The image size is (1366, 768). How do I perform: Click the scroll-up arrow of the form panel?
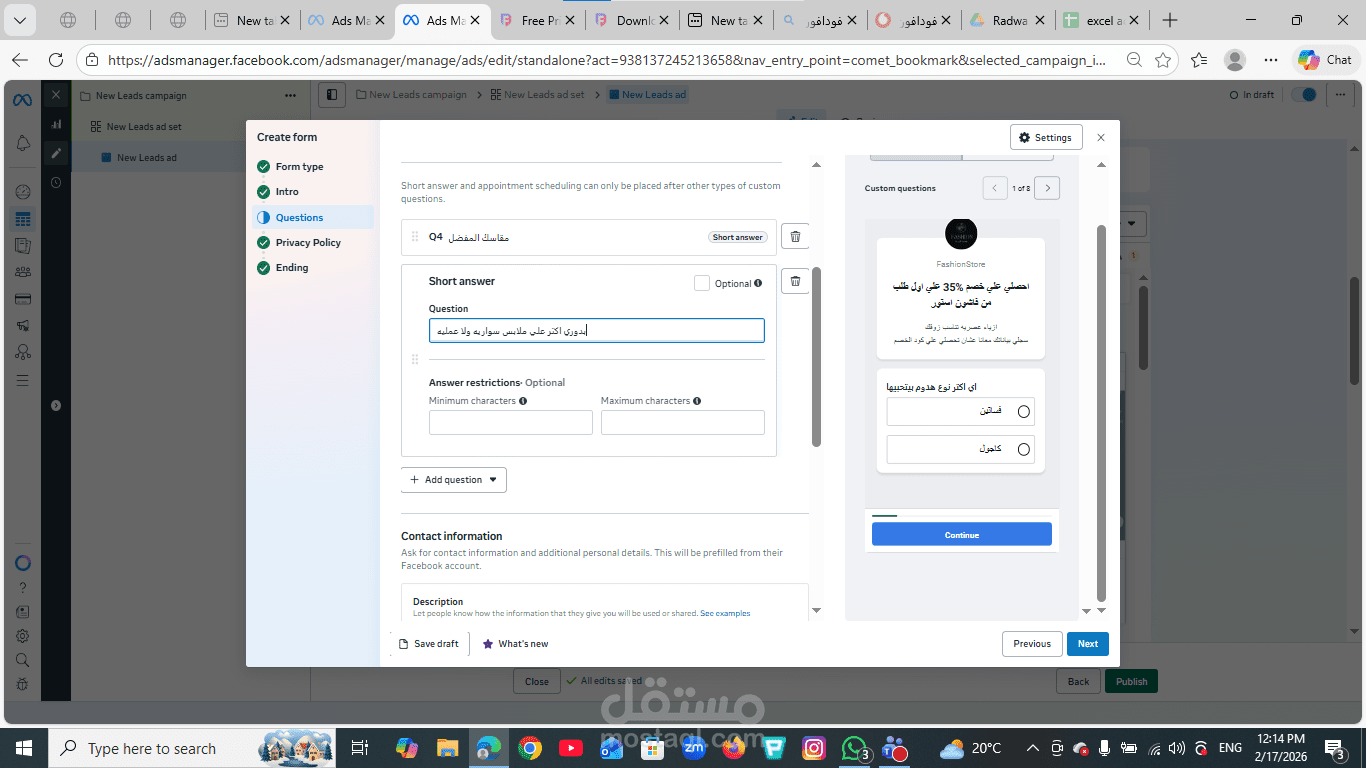(816, 165)
